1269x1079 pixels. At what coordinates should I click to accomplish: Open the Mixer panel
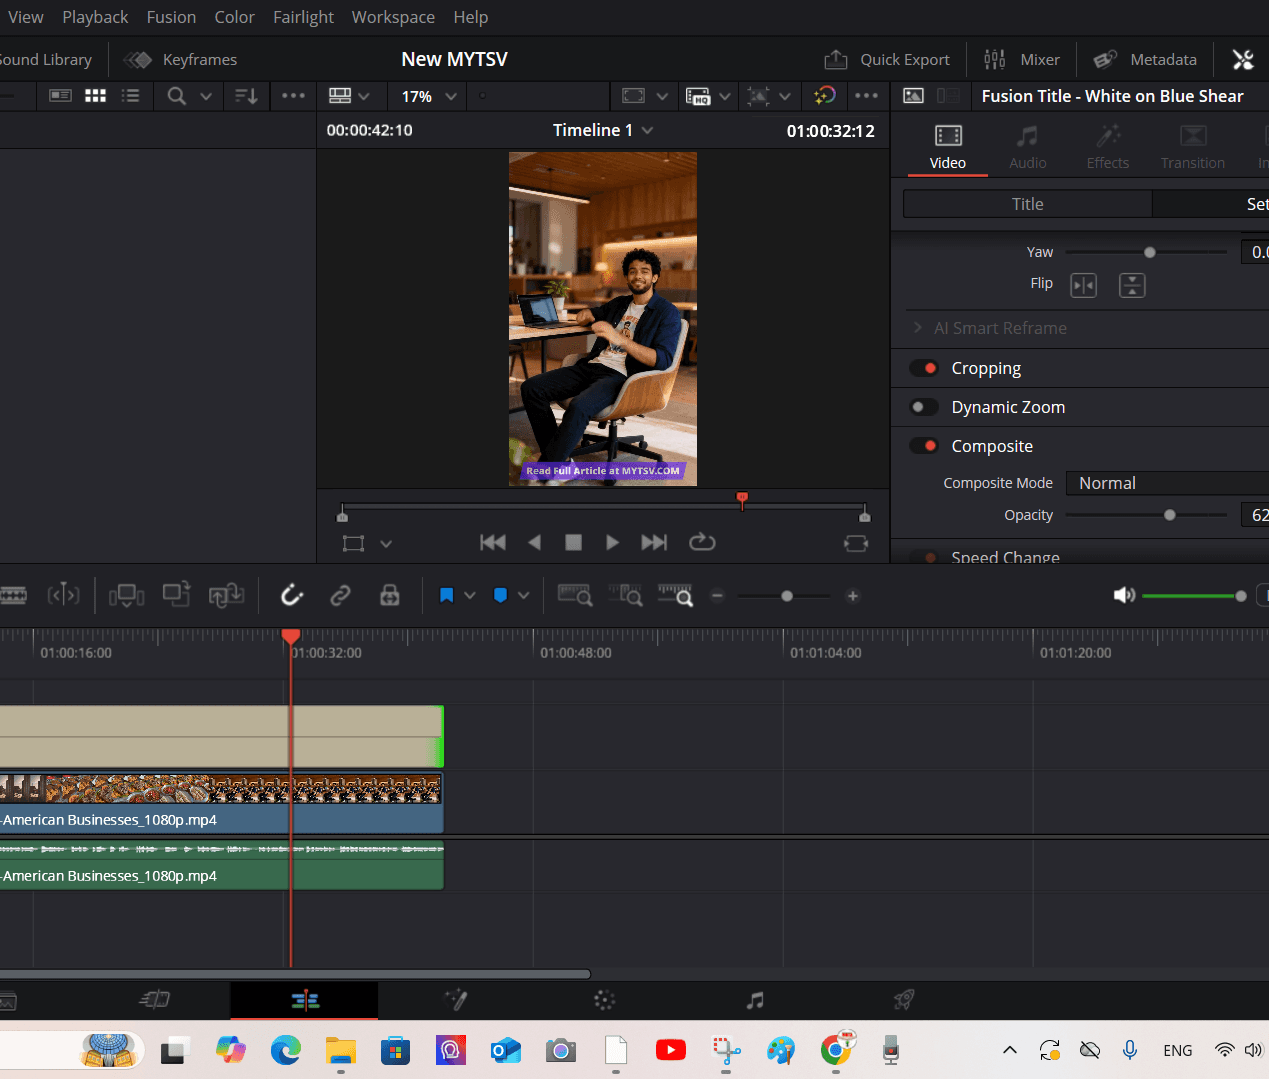click(1021, 60)
